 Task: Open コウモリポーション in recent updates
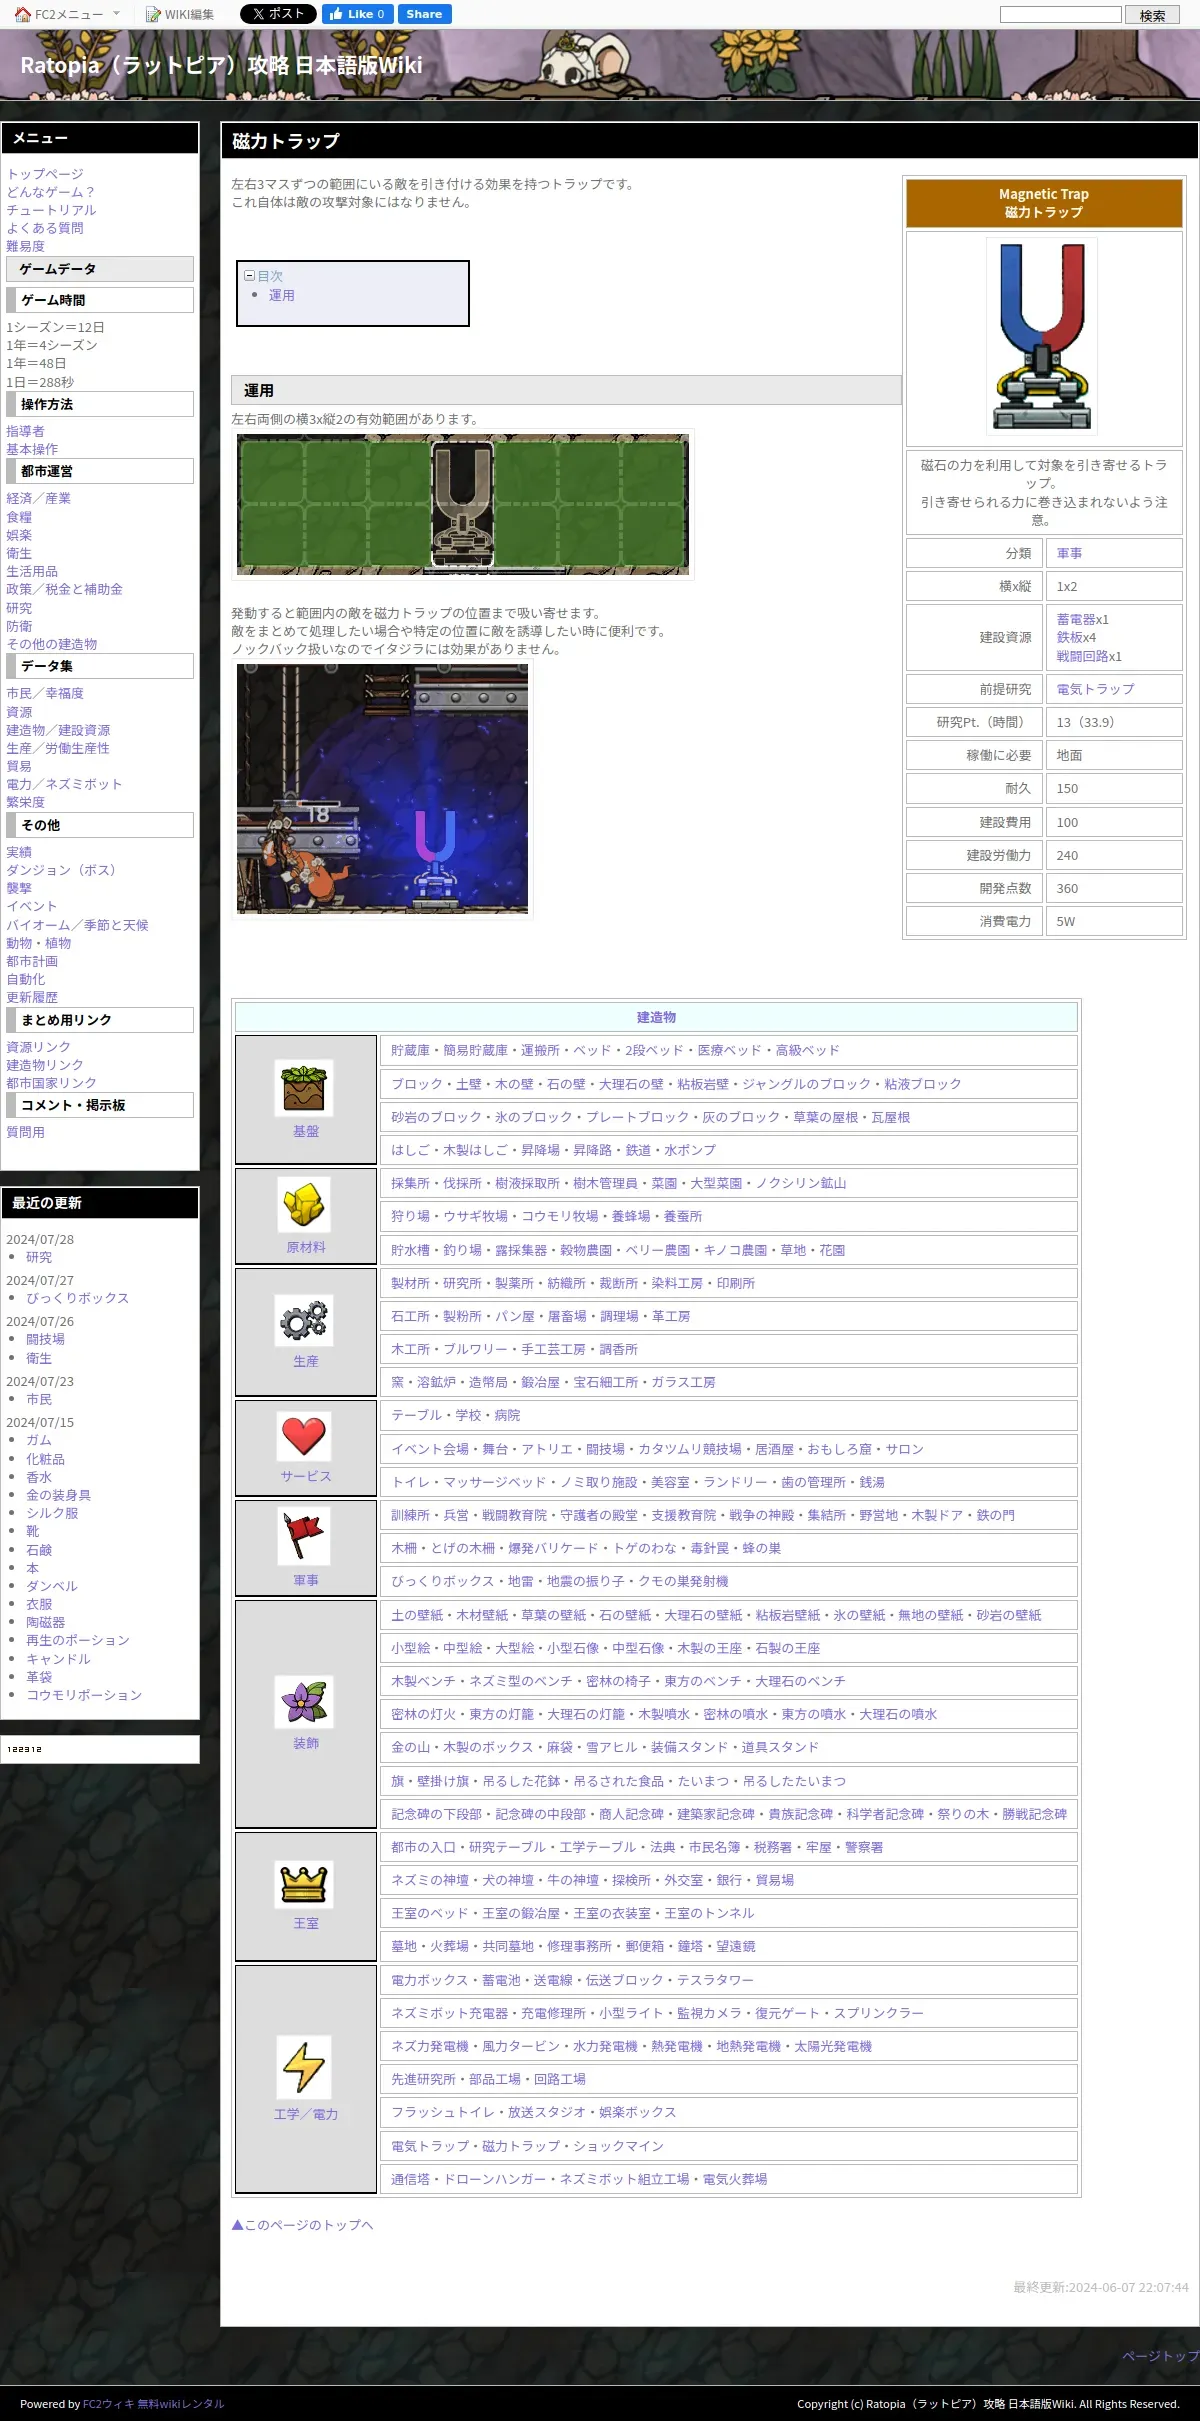coord(84,1695)
